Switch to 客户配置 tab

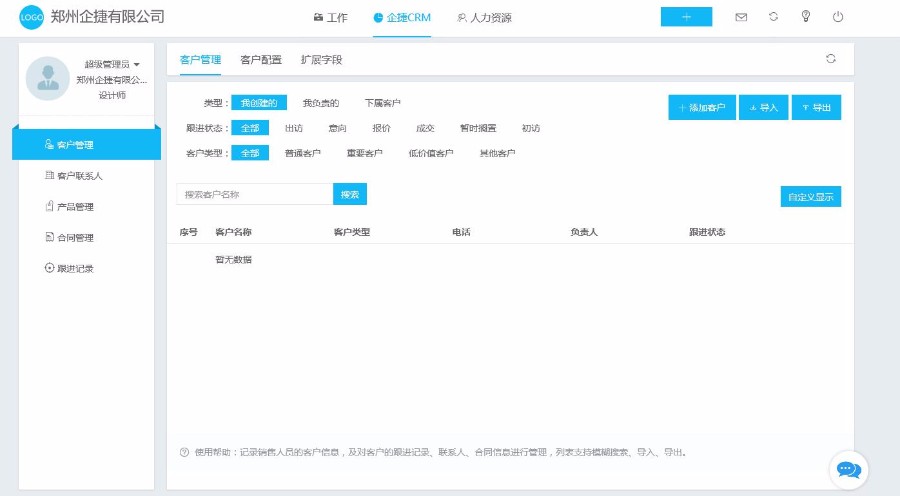[261, 60]
